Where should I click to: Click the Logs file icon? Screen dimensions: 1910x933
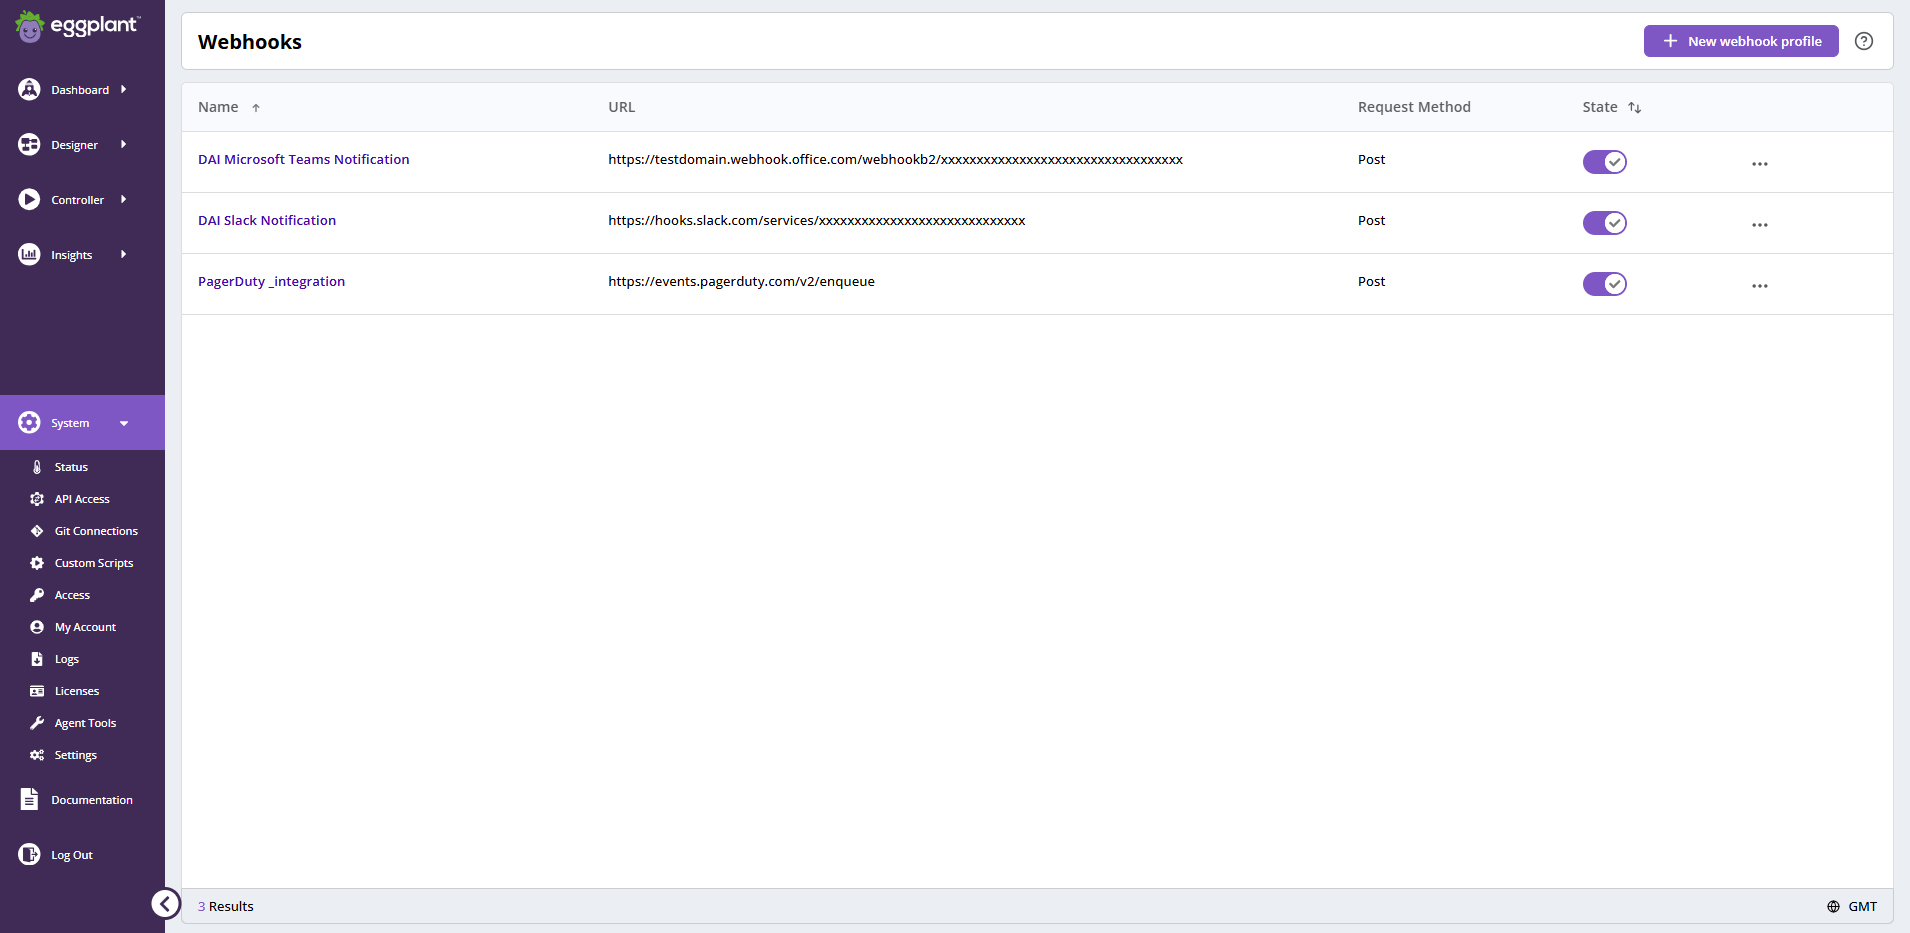(x=37, y=659)
